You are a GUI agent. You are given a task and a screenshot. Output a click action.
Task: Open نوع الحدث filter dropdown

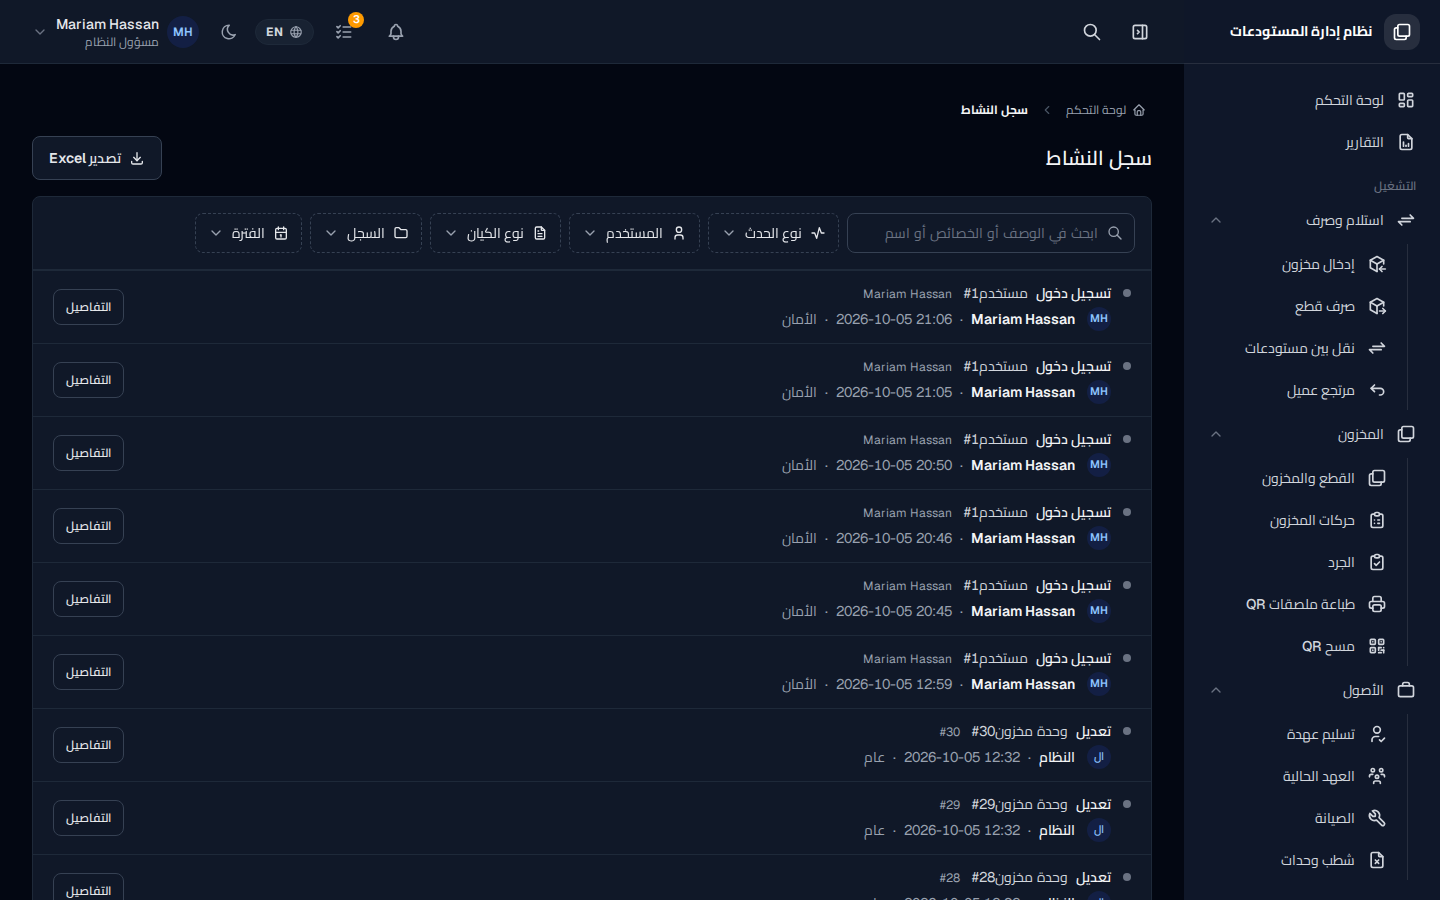[773, 233]
